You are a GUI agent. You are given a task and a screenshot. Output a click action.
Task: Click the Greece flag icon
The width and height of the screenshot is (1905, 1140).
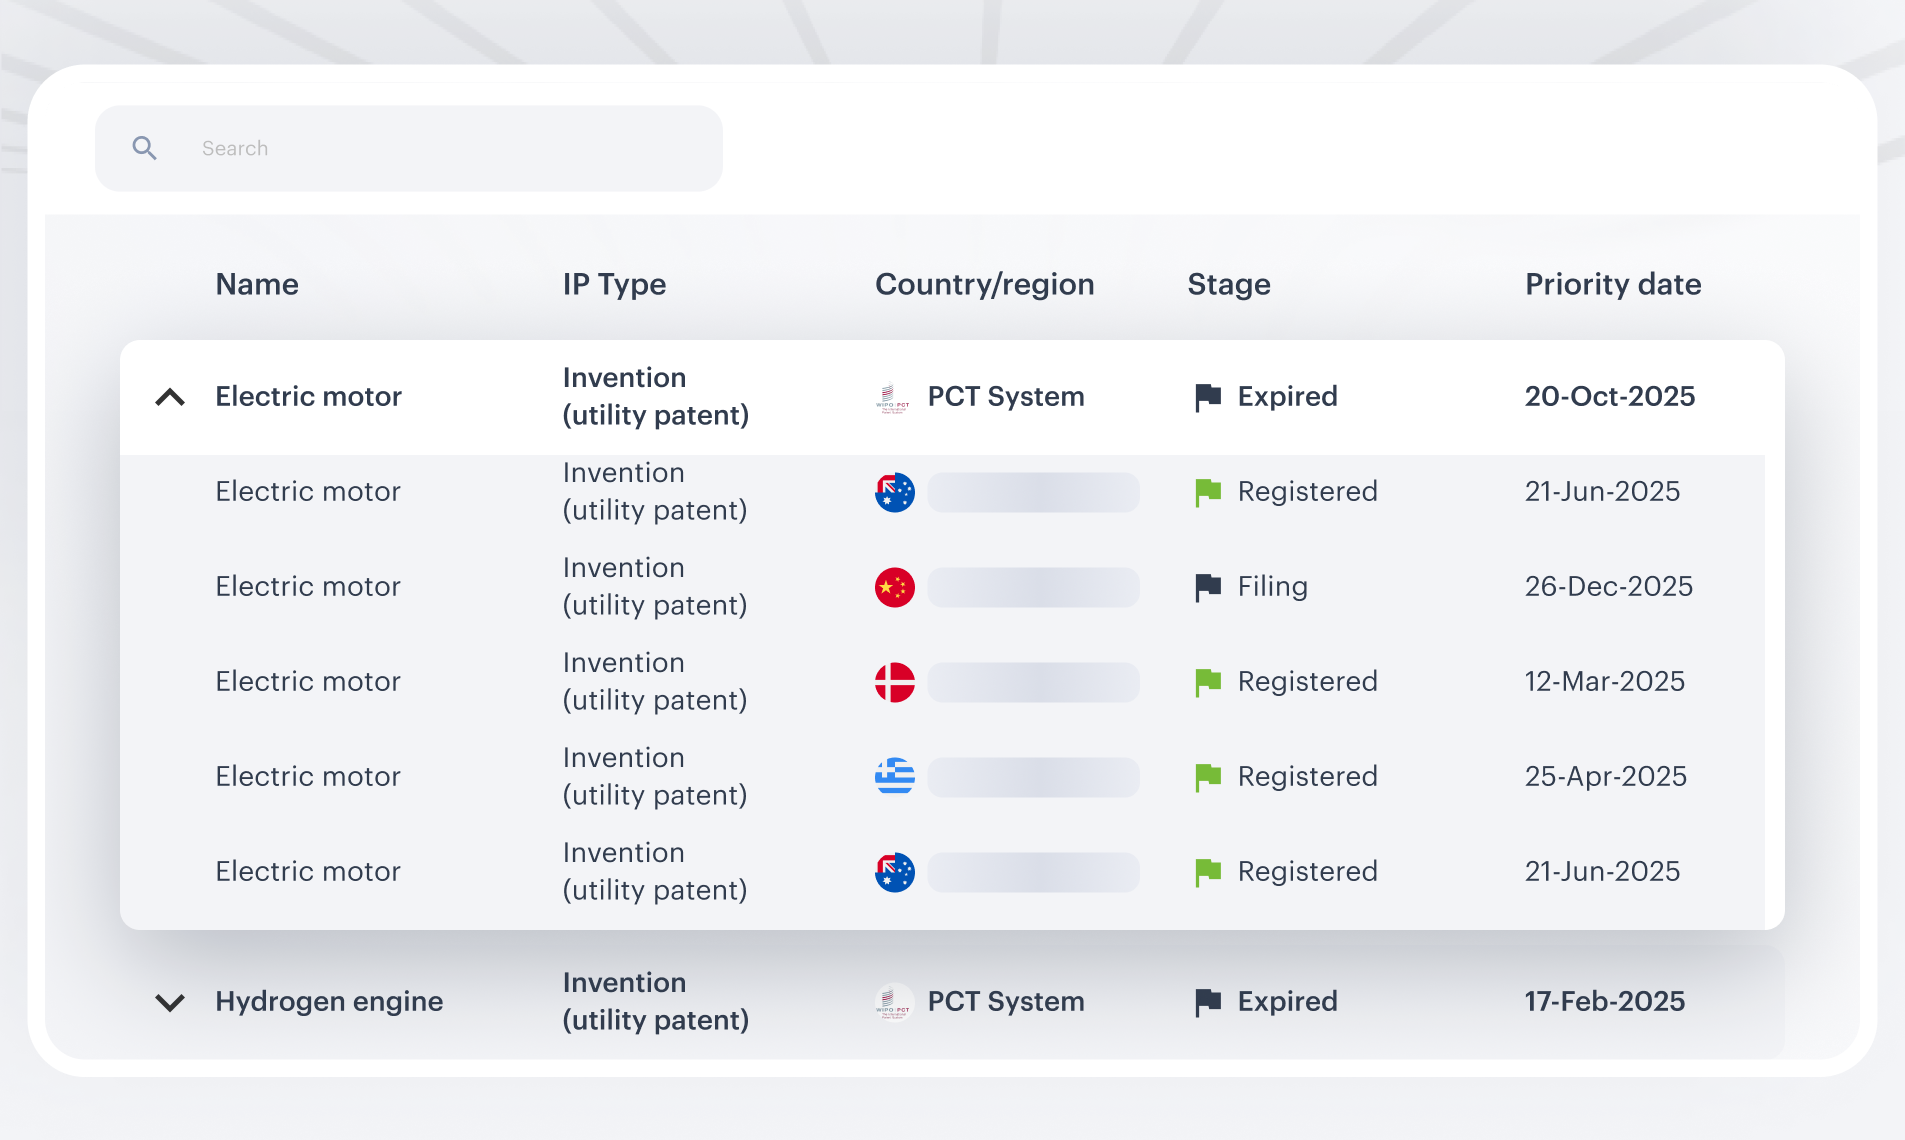(894, 777)
